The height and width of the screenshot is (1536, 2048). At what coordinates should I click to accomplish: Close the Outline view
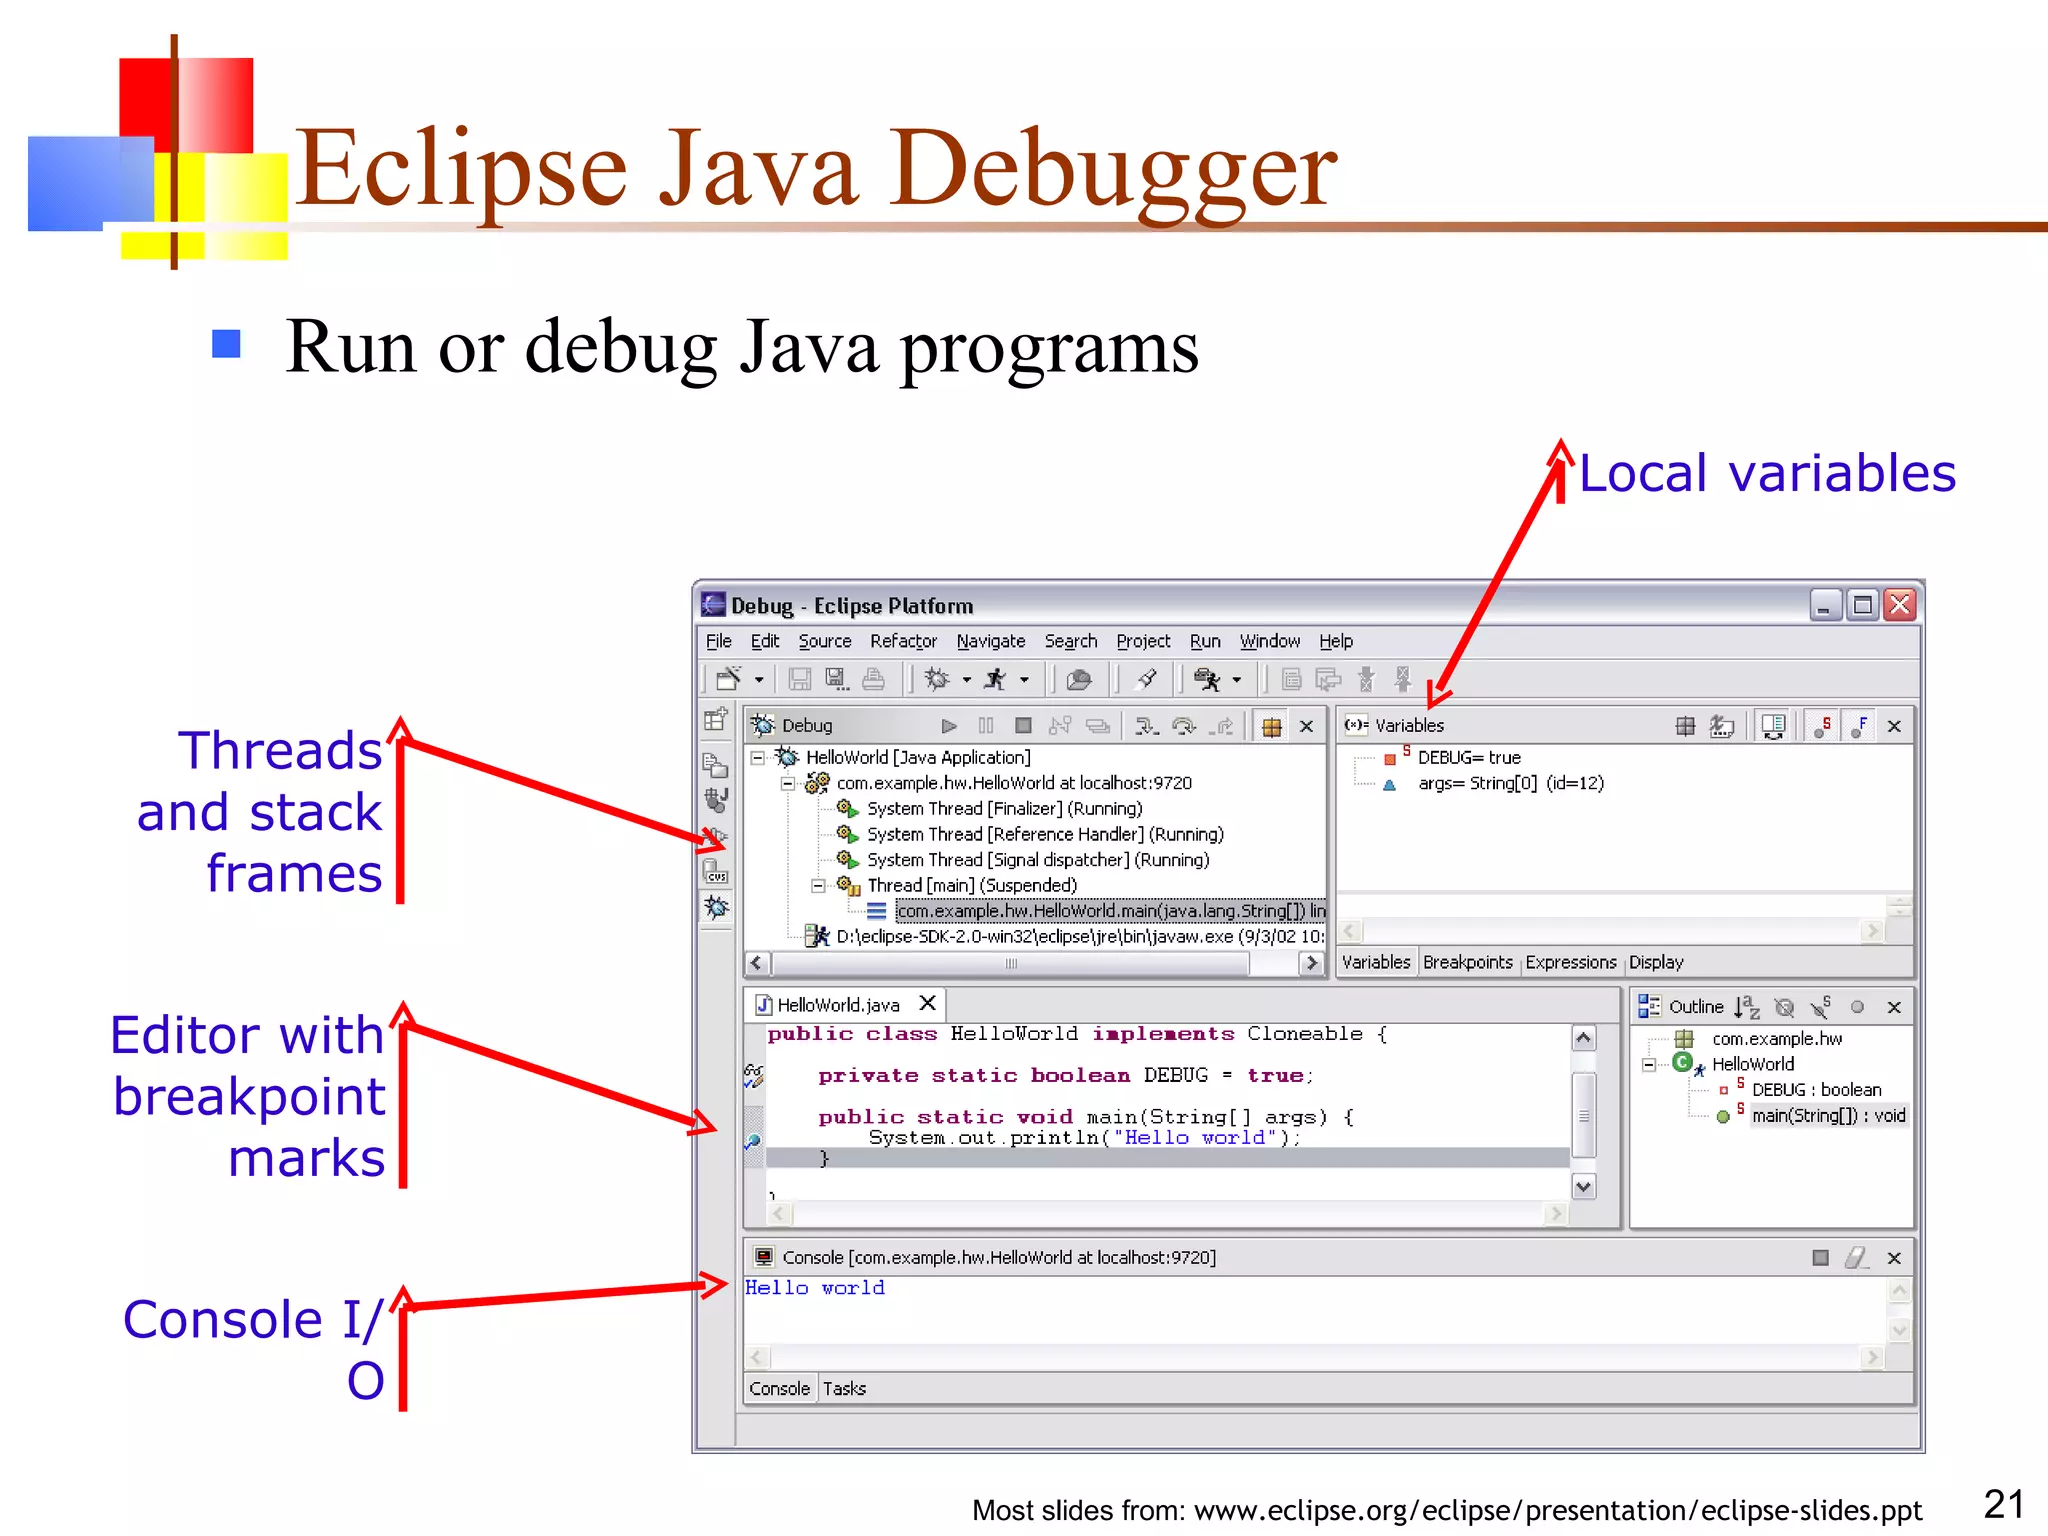[1894, 1008]
